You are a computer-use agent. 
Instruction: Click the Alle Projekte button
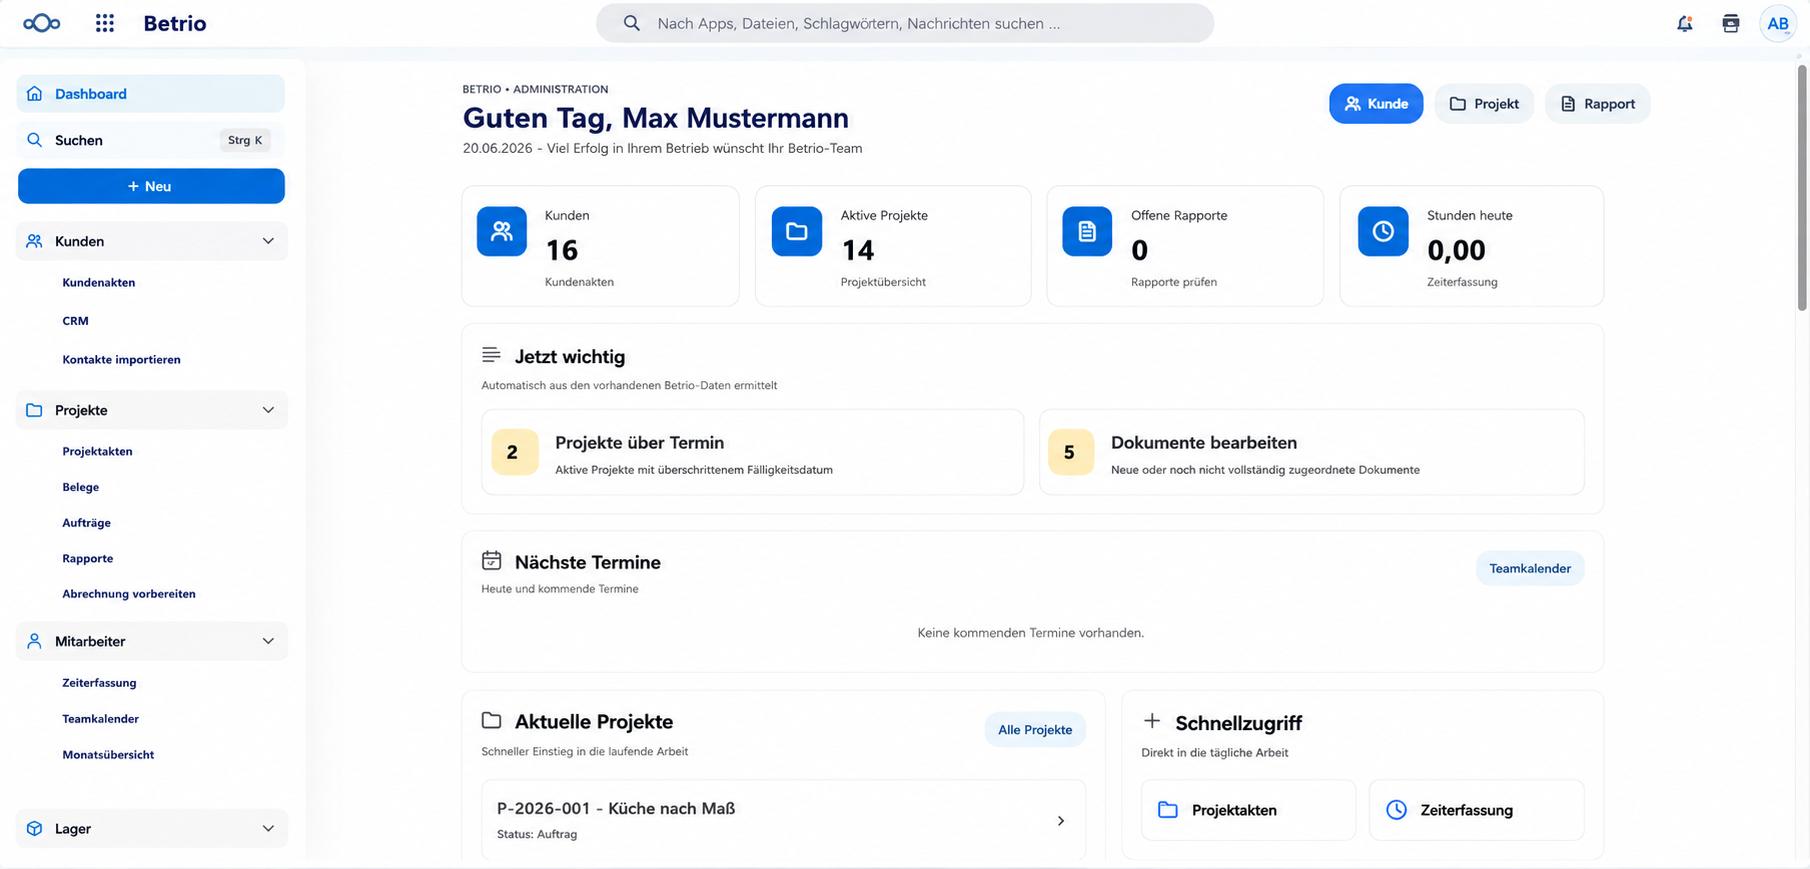pos(1035,730)
